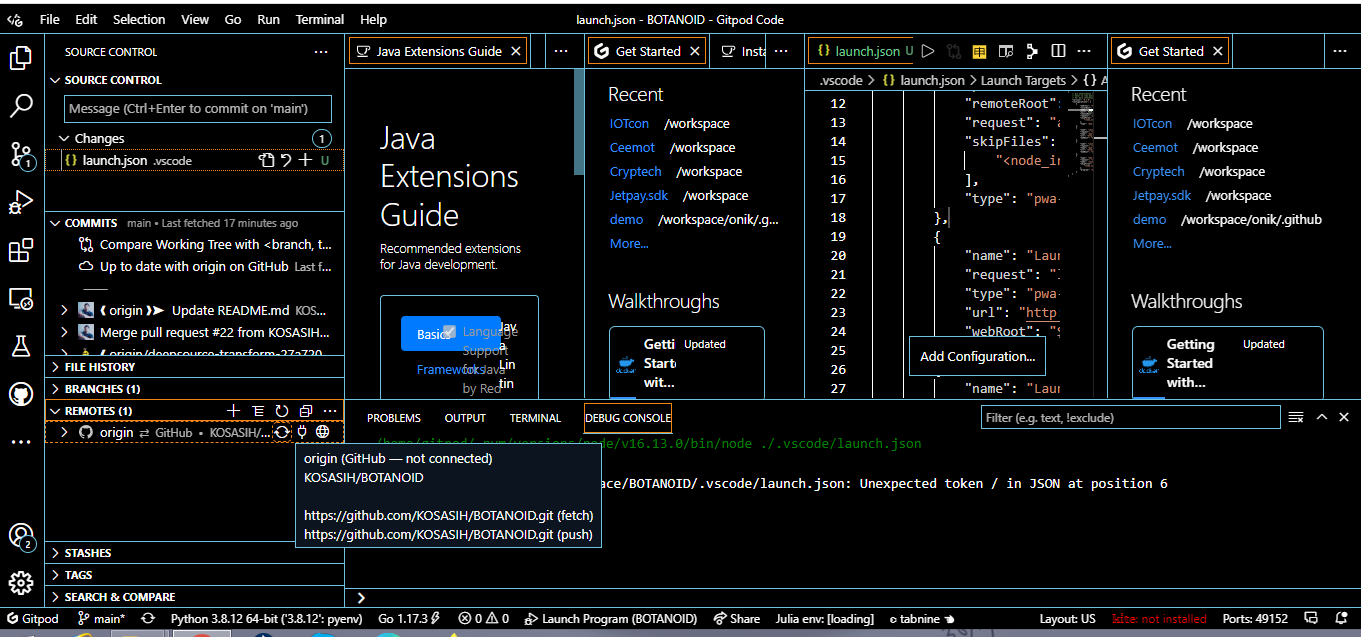Click More link in right Recent list
The width and height of the screenshot is (1361, 637).
pos(1152,243)
